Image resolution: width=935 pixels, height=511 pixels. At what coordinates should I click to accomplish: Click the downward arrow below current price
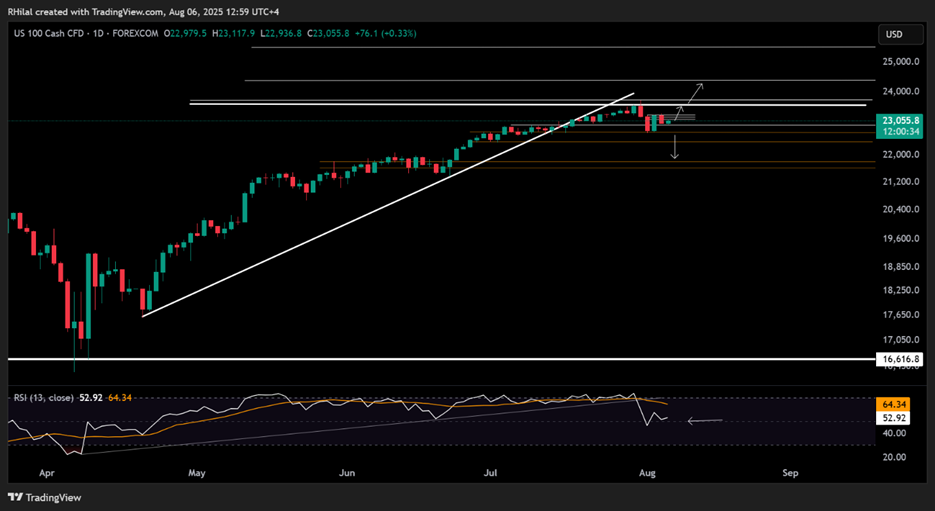pos(675,147)
